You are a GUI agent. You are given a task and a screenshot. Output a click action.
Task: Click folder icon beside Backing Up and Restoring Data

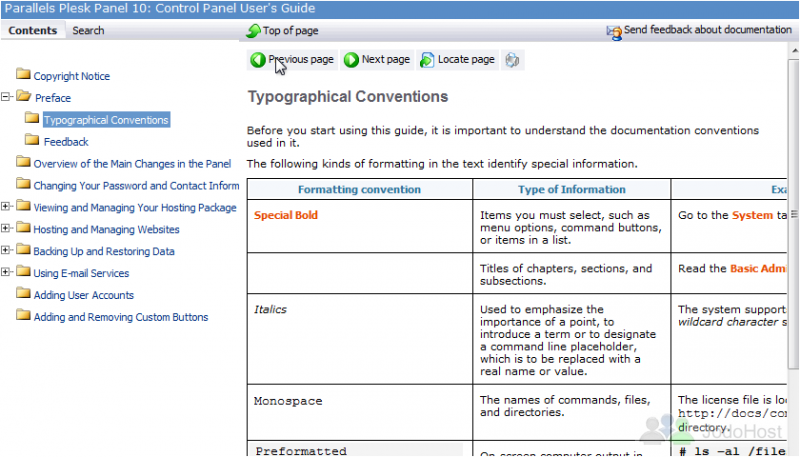23,249
